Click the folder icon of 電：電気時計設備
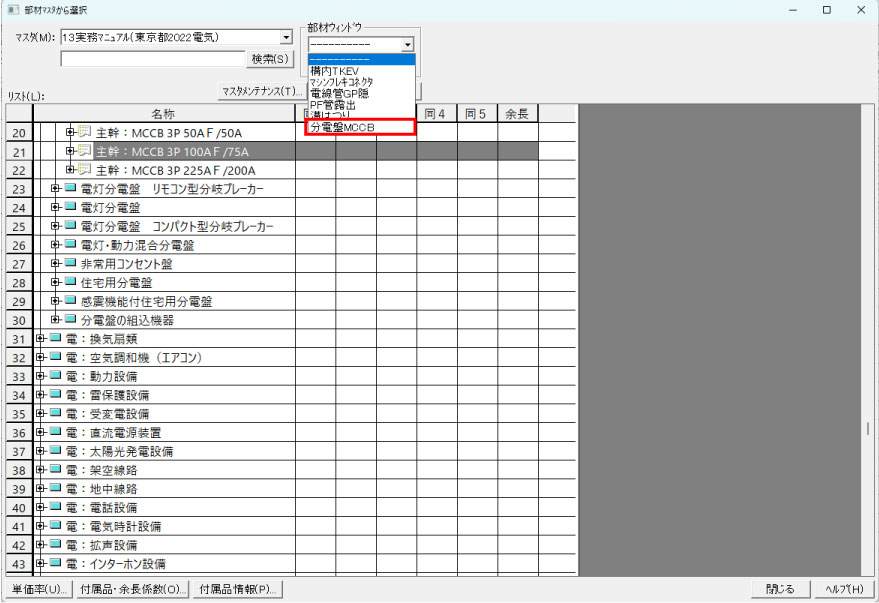The width and height of the screenshot is (879, 603). click(x=55, y=525)
